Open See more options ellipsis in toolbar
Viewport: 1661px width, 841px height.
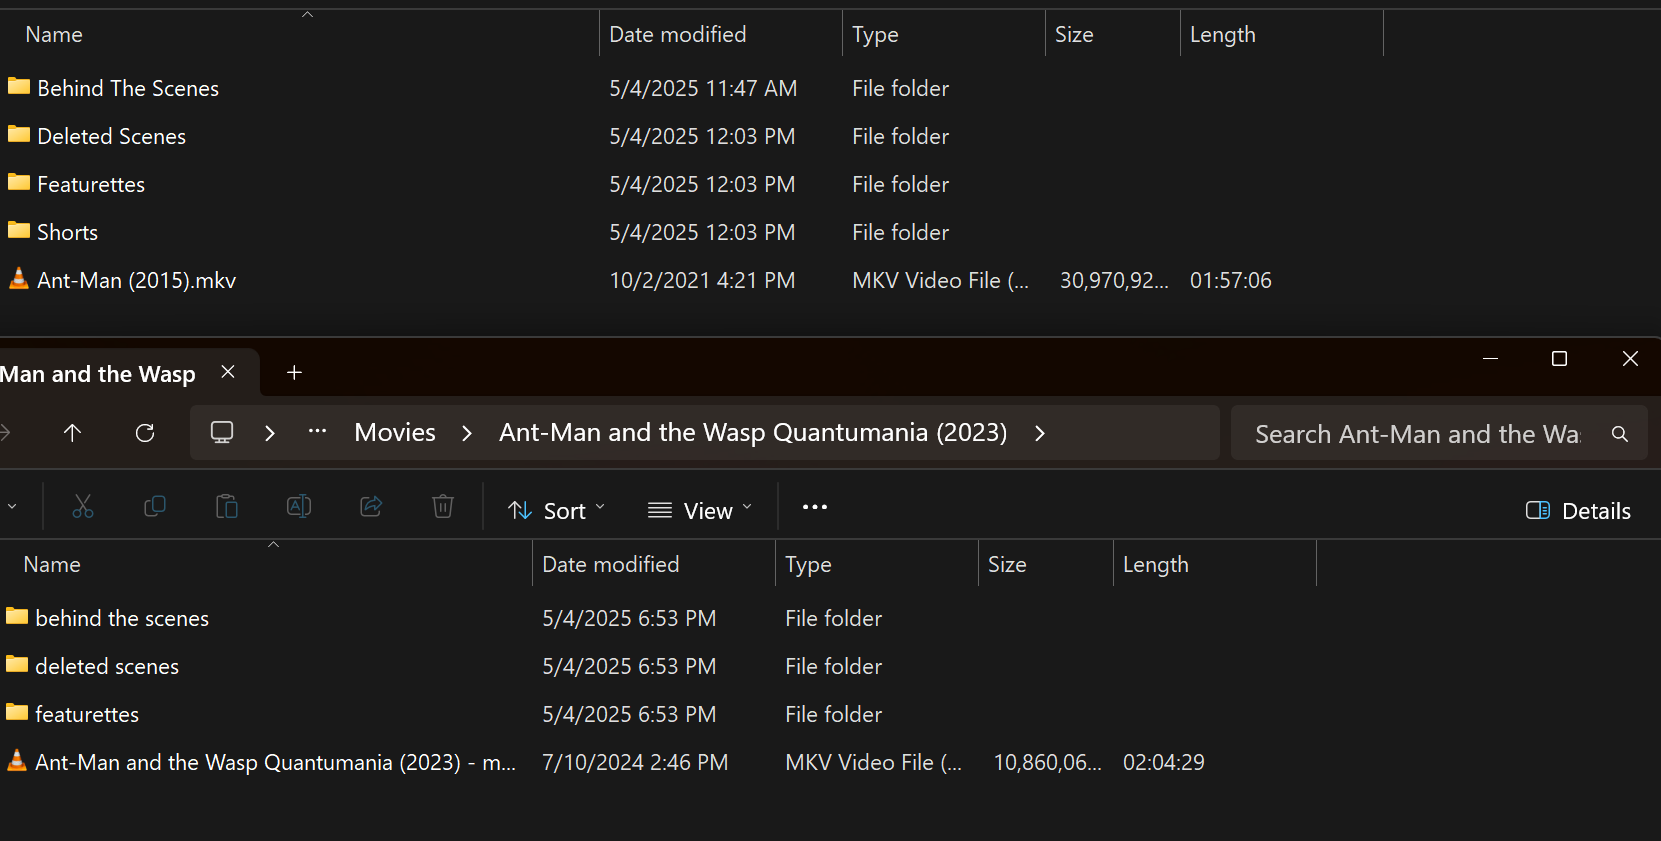click(x=815, y=508)
